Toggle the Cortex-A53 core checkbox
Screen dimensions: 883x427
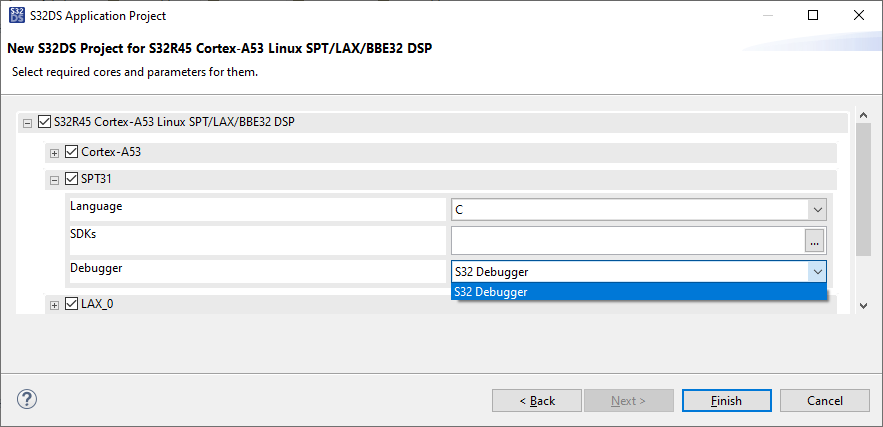pyautogui.click(x=71, y=152)
